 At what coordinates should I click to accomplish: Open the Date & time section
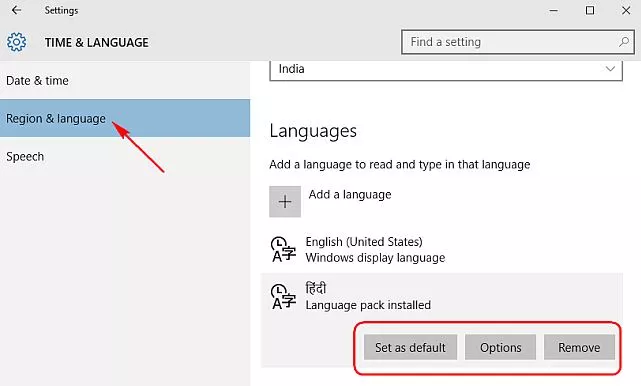pyautogui.click(x=125, y=81)
